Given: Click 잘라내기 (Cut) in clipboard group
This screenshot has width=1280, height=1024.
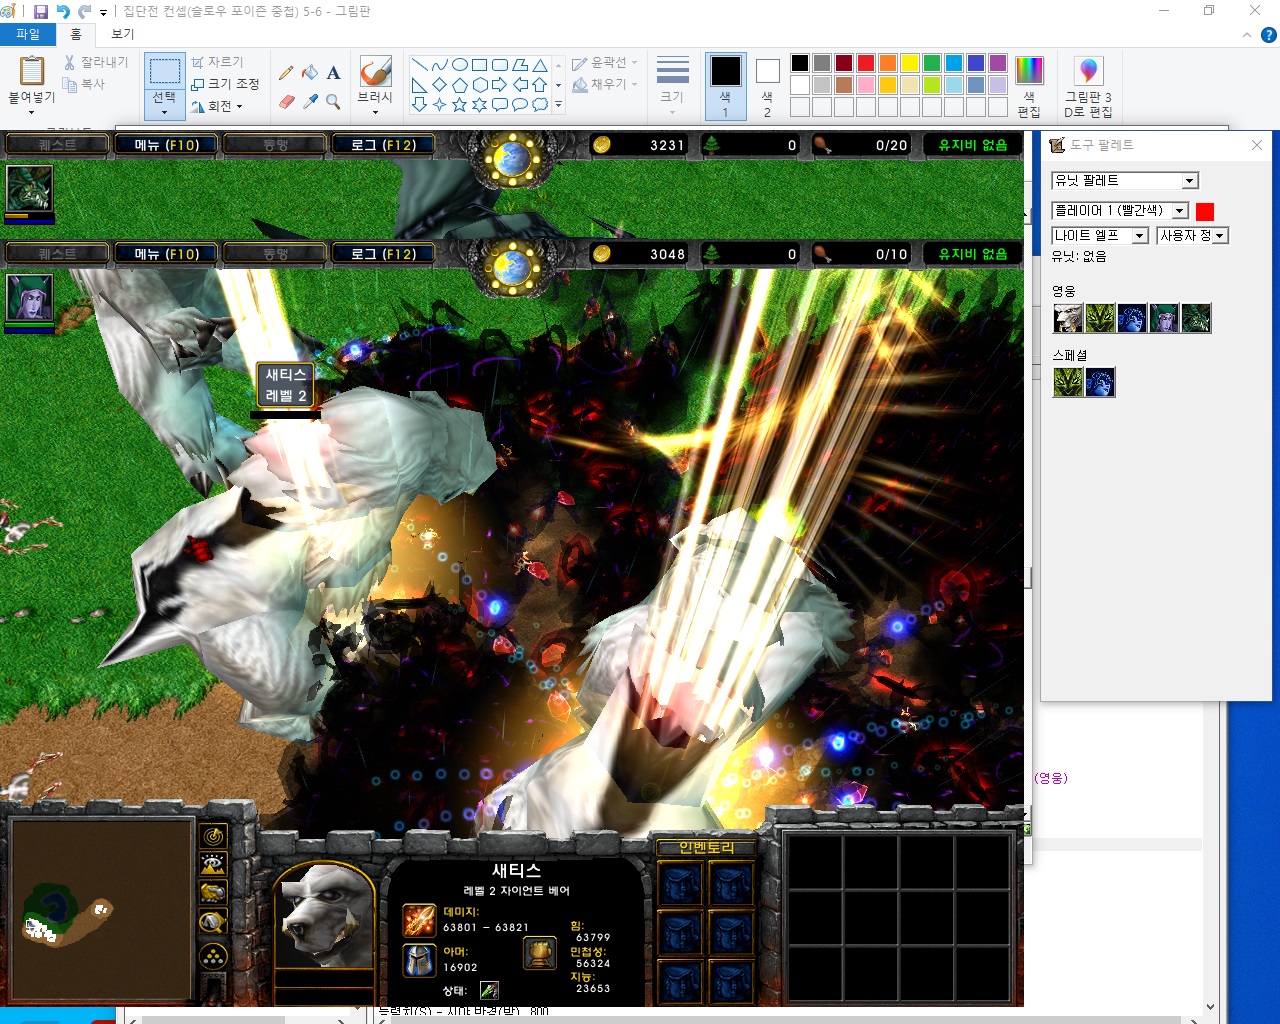Looking at the screenshot, I should 96,62.
